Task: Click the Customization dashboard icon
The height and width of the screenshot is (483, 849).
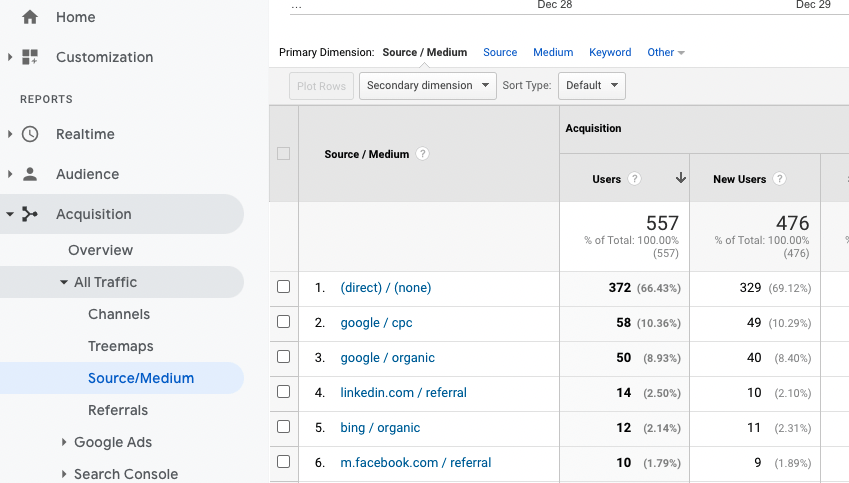Action: (x=29, y=57)
